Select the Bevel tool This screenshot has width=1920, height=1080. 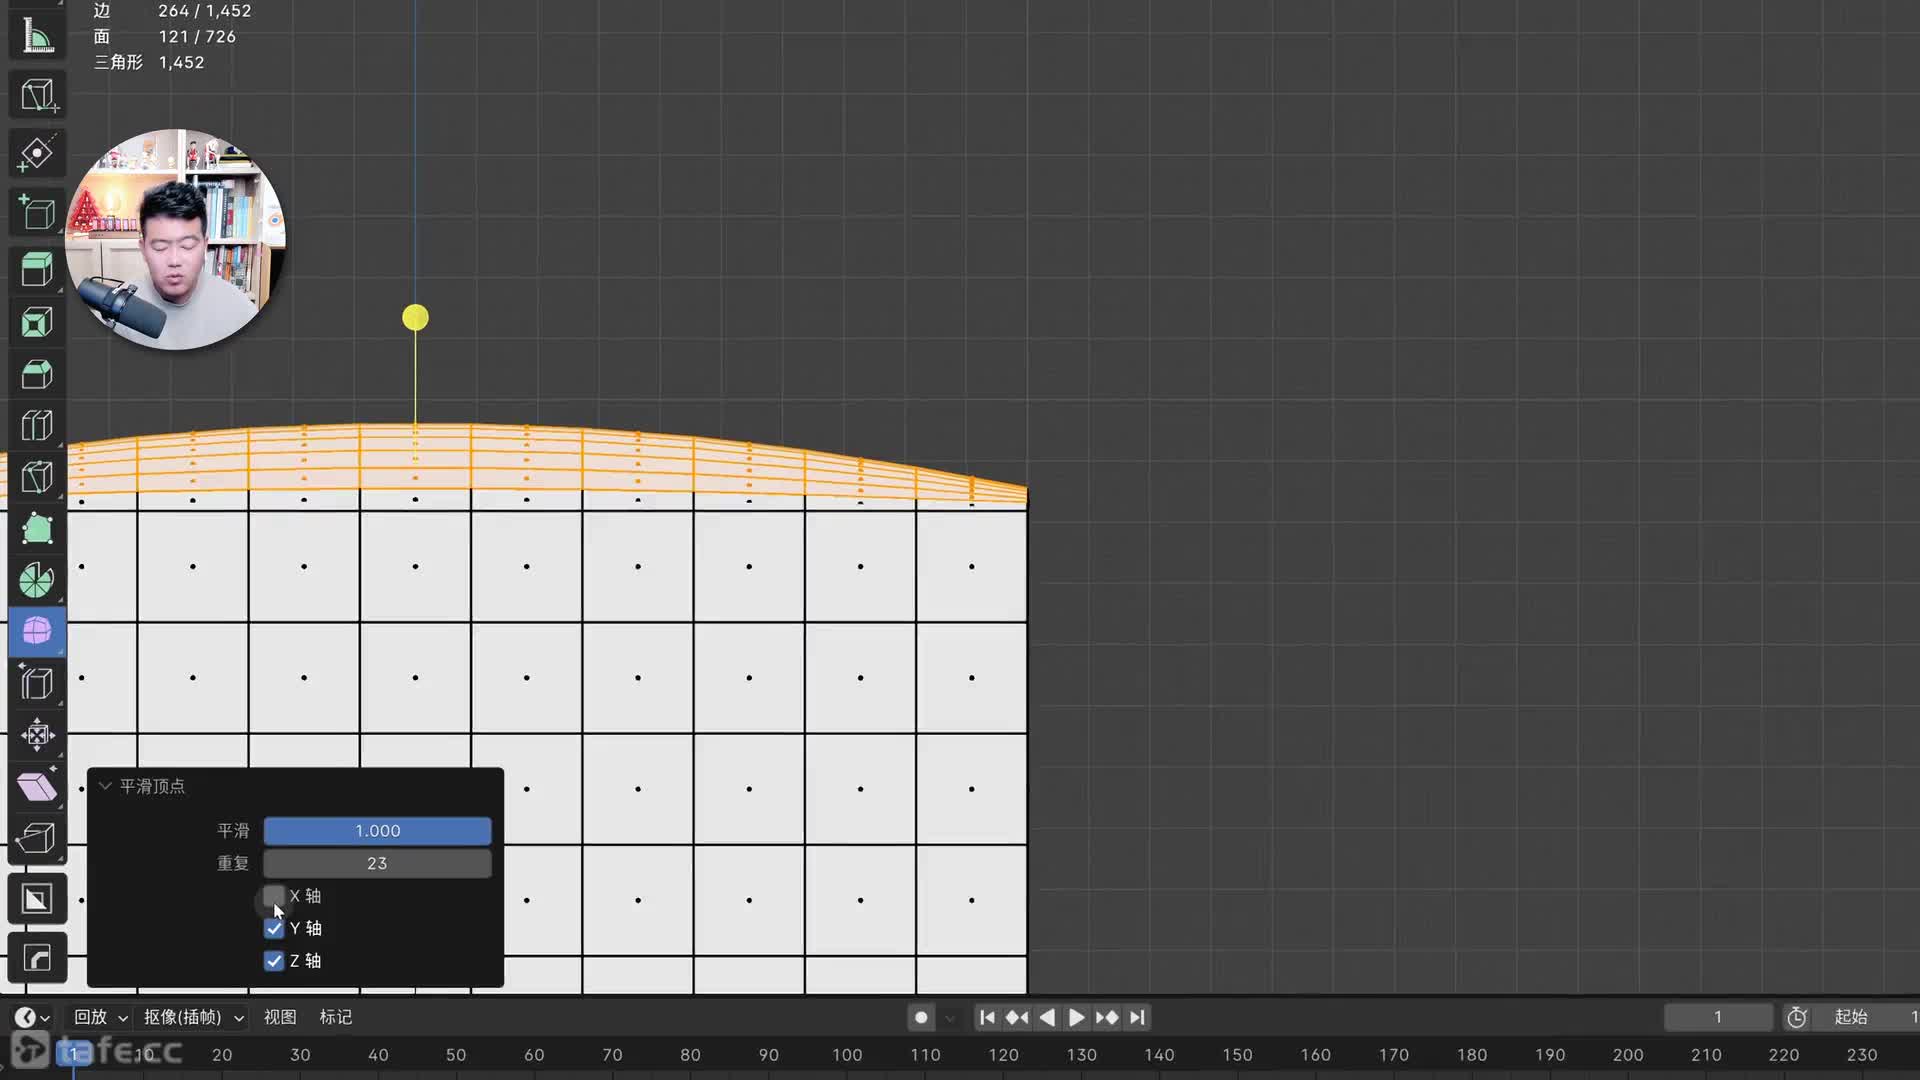coord(37,374)
